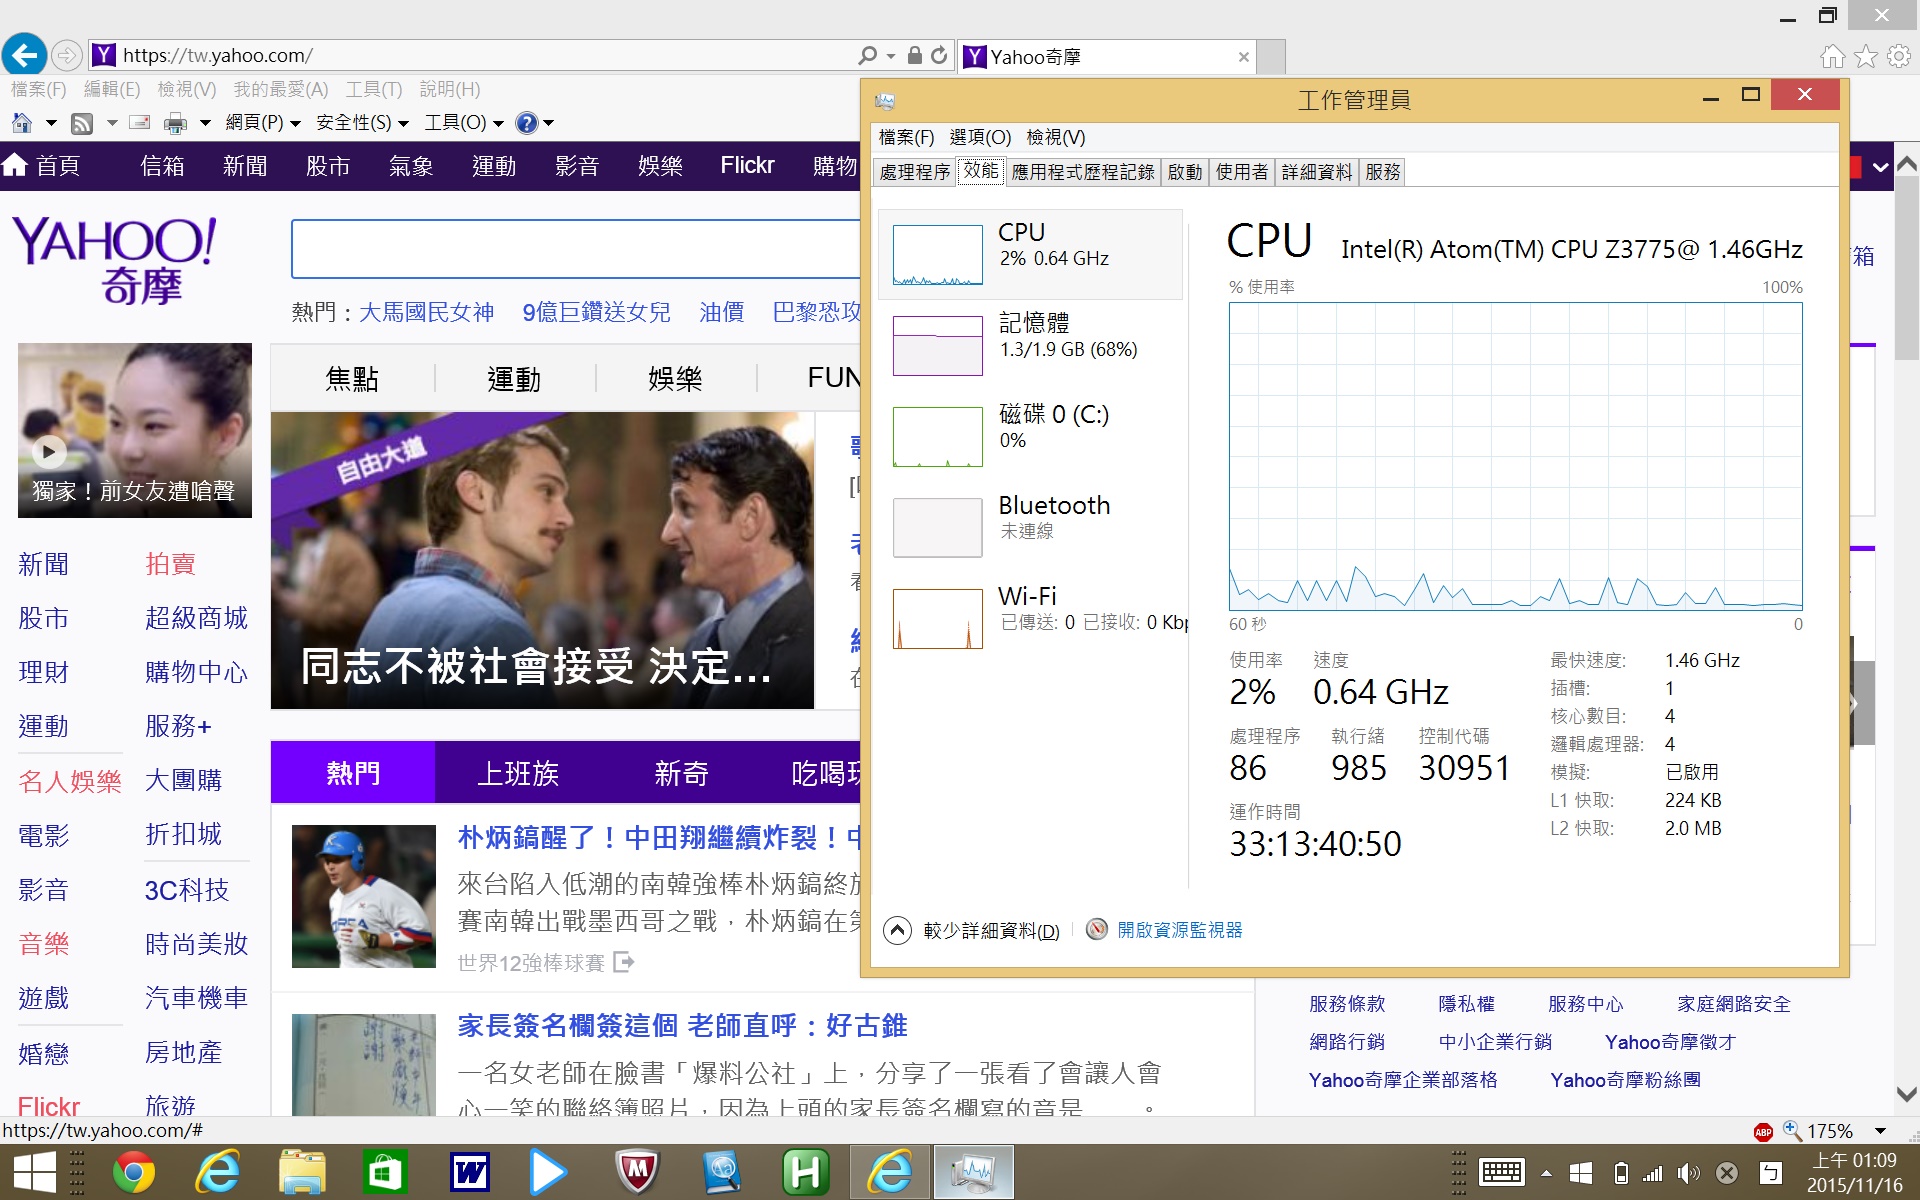Open IE settings gear icon
This screenshot has height=1200, width=1920.
(1899, 57)
